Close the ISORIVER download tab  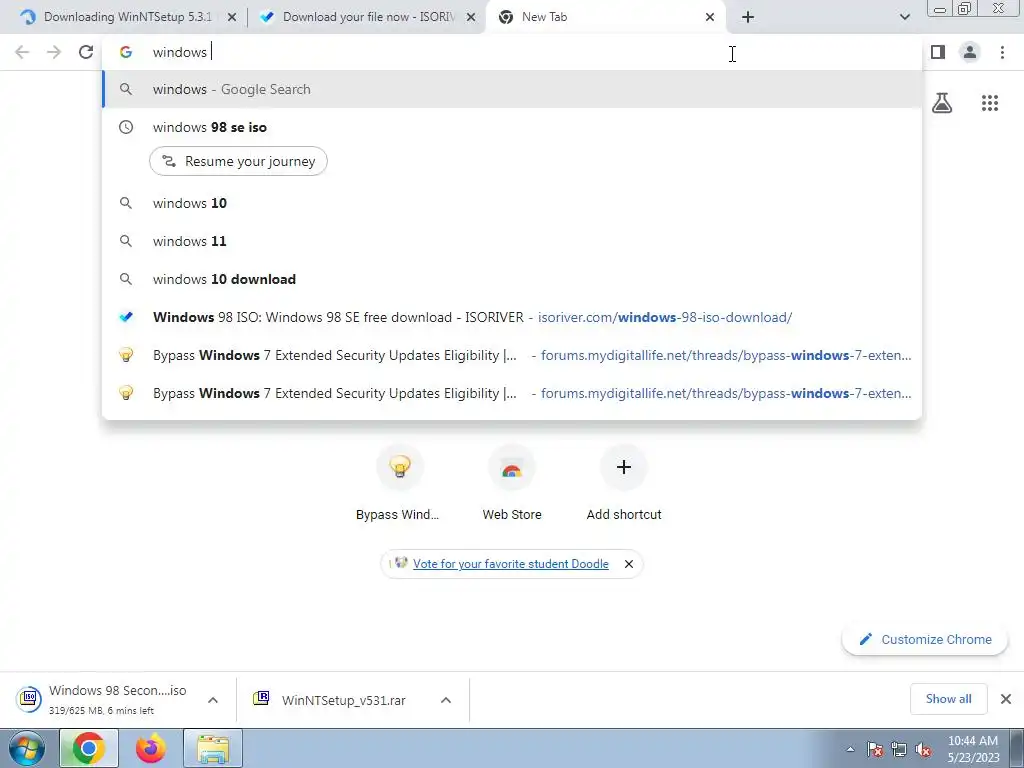pos(471,17)
